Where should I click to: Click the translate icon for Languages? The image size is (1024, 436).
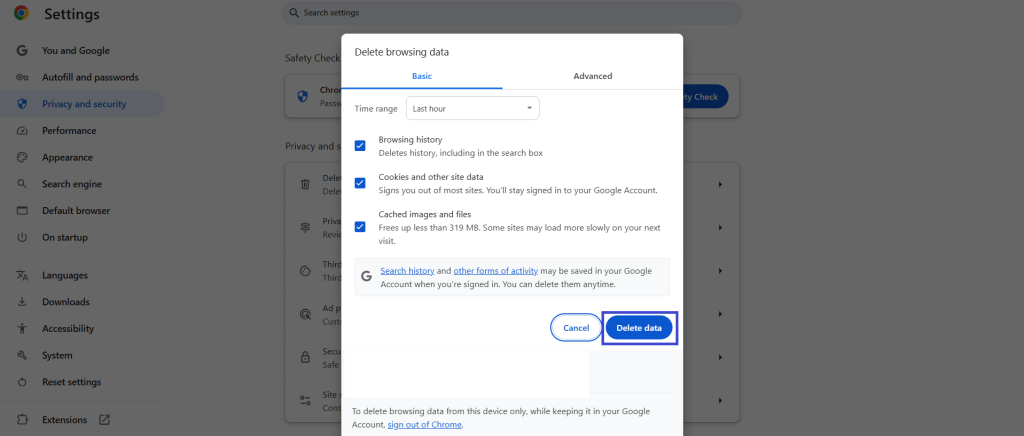[22, 275]
